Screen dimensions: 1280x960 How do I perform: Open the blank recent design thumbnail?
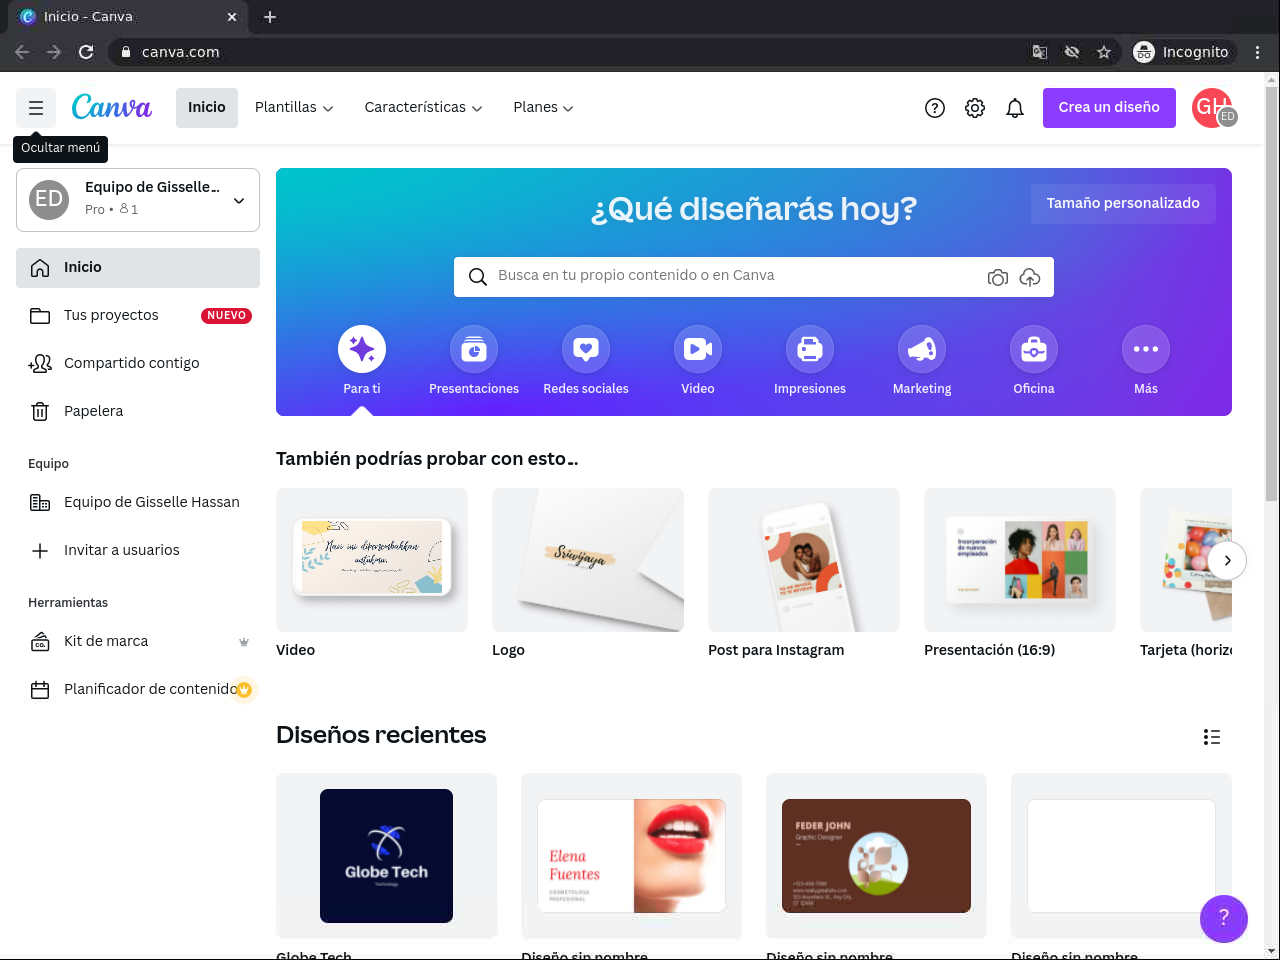(x=1121, y=856)
